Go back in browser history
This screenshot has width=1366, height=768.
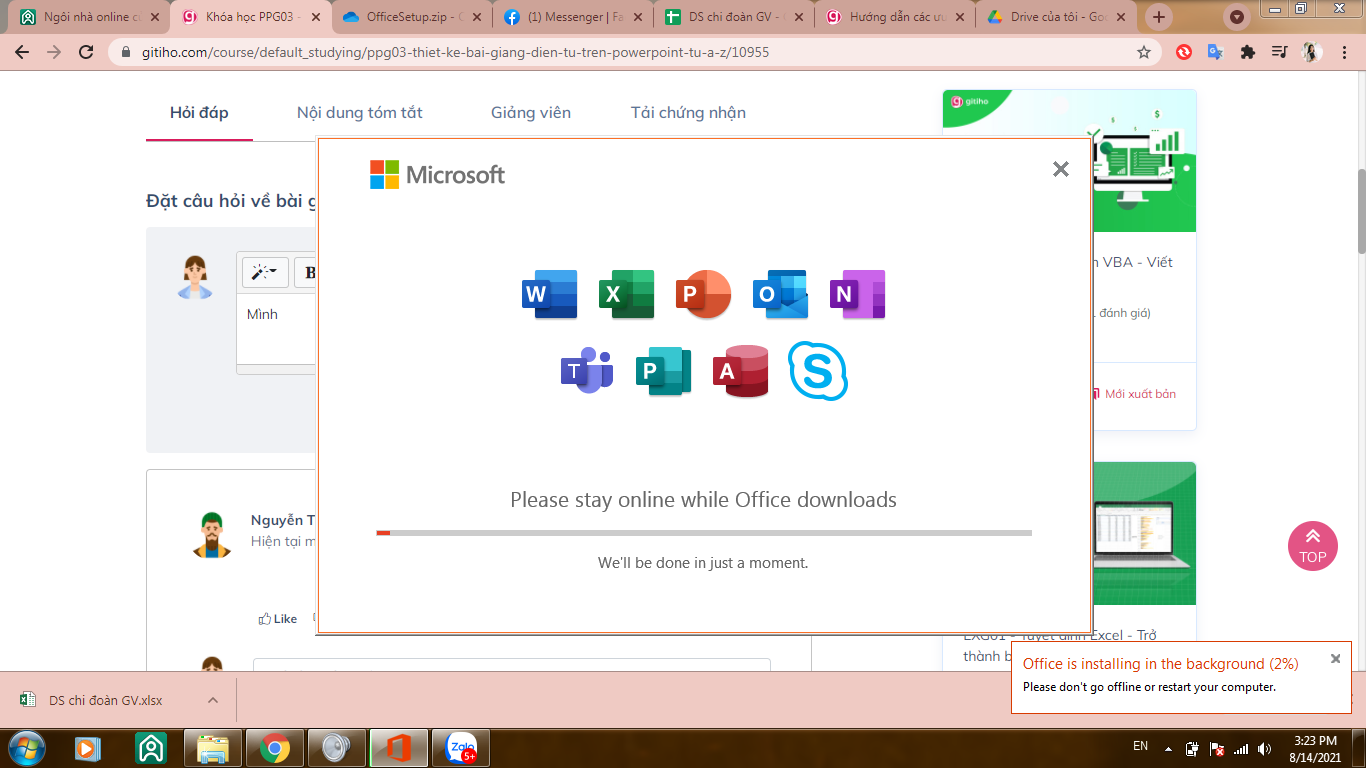pyautogui.click(x=22, y=52)
